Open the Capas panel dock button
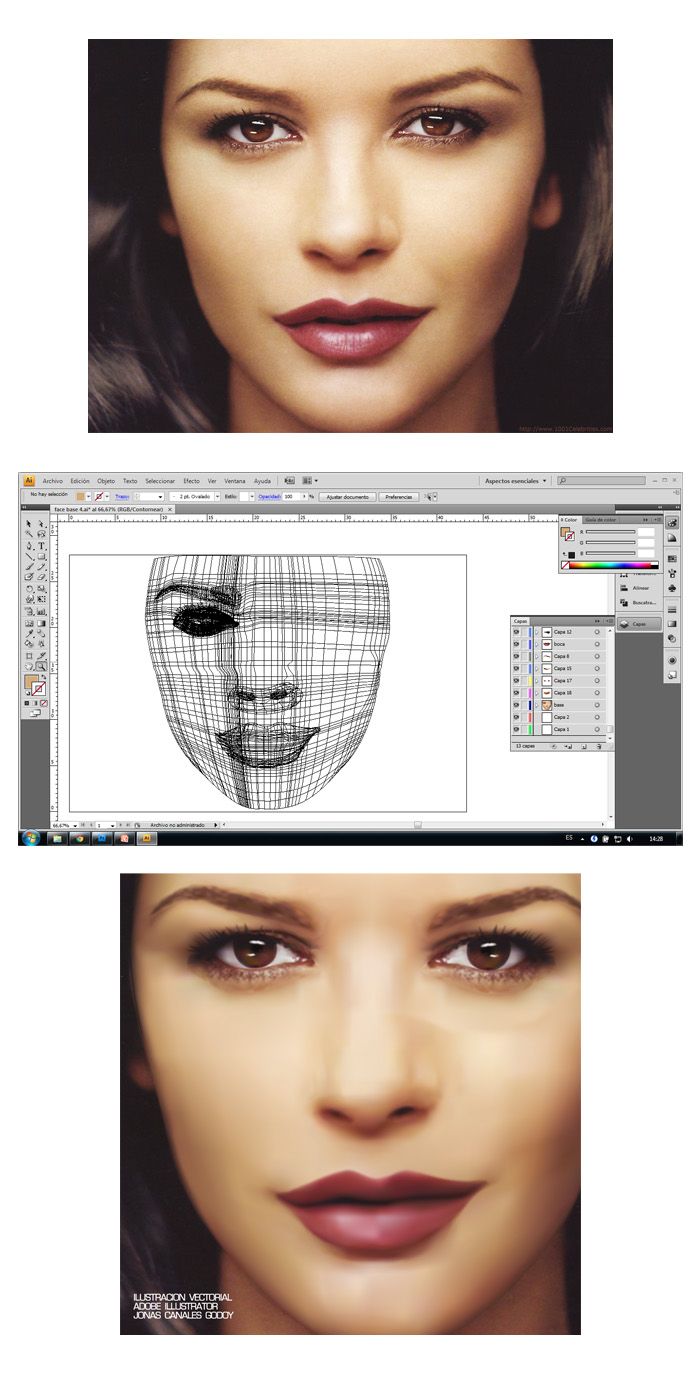 pyautogui.click(x=640, y=624)
